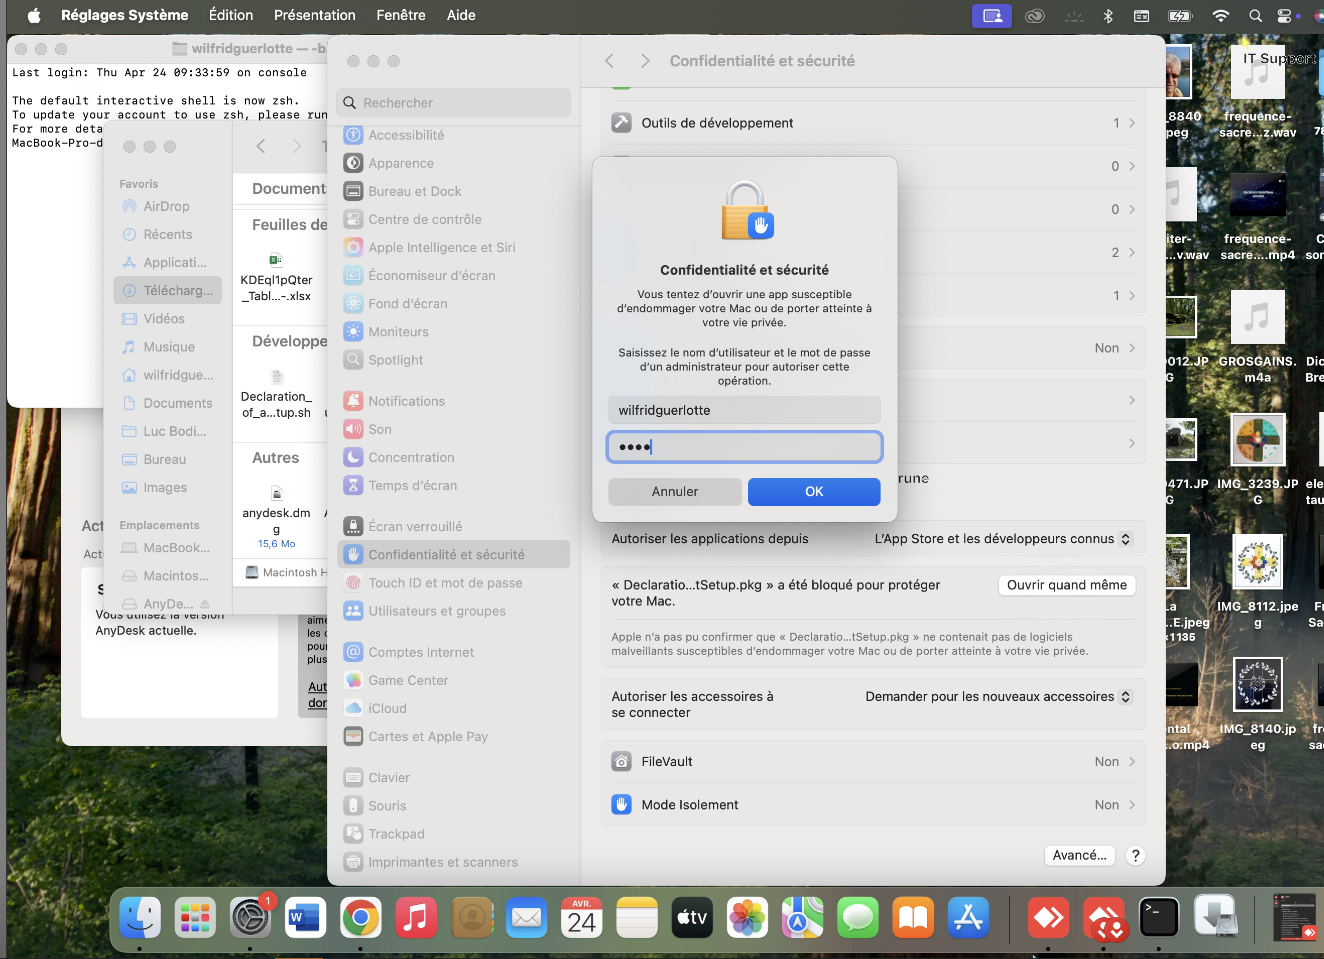Image resolution: width=1324 pixels, height=959 pixels.
Task: Open the Fenêtre menu
Action: coord(401,15)
